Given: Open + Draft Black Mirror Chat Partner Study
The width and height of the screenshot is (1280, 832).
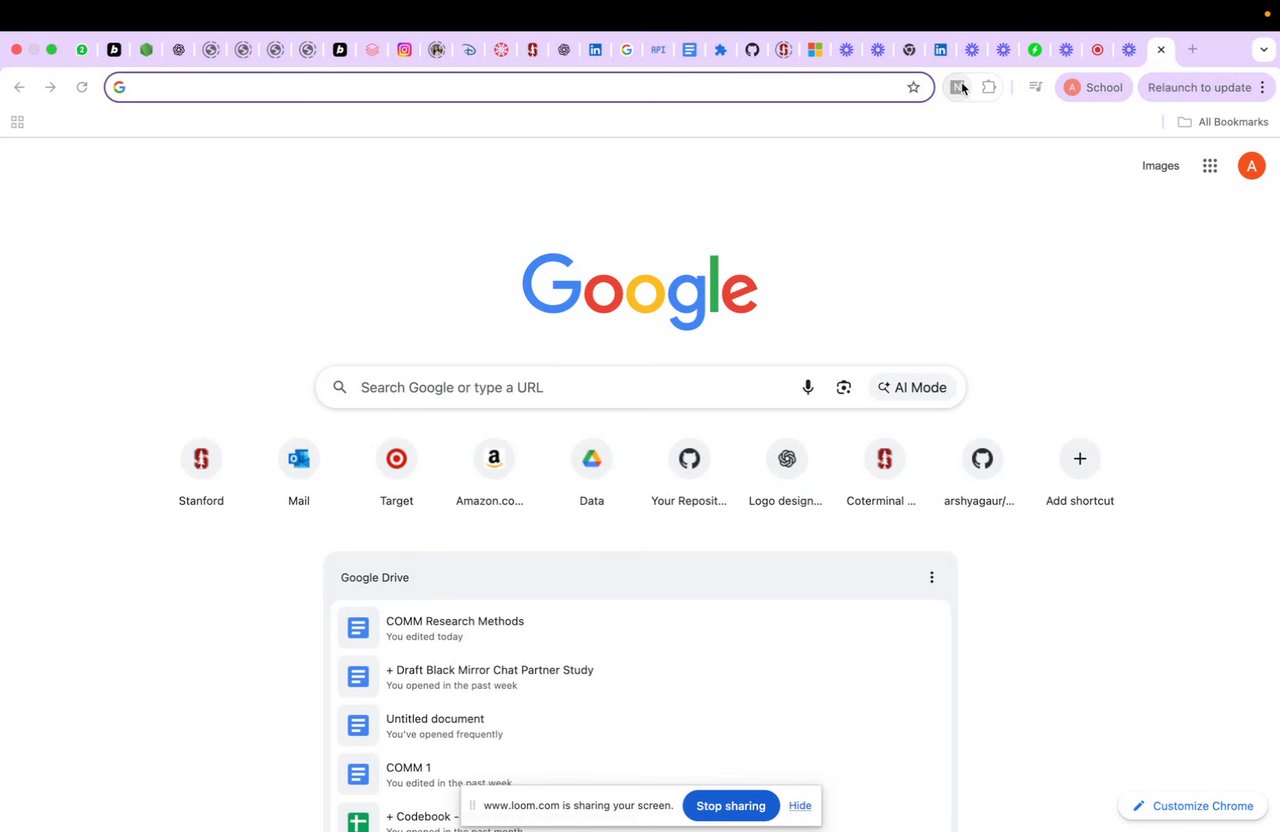Looking at the screenshot, I should [x=640, y=677].
